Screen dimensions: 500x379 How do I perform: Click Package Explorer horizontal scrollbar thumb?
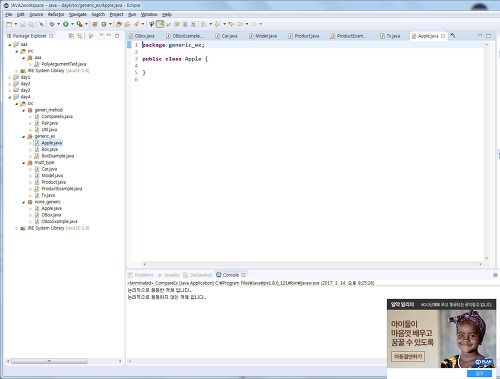click(49, 361)
